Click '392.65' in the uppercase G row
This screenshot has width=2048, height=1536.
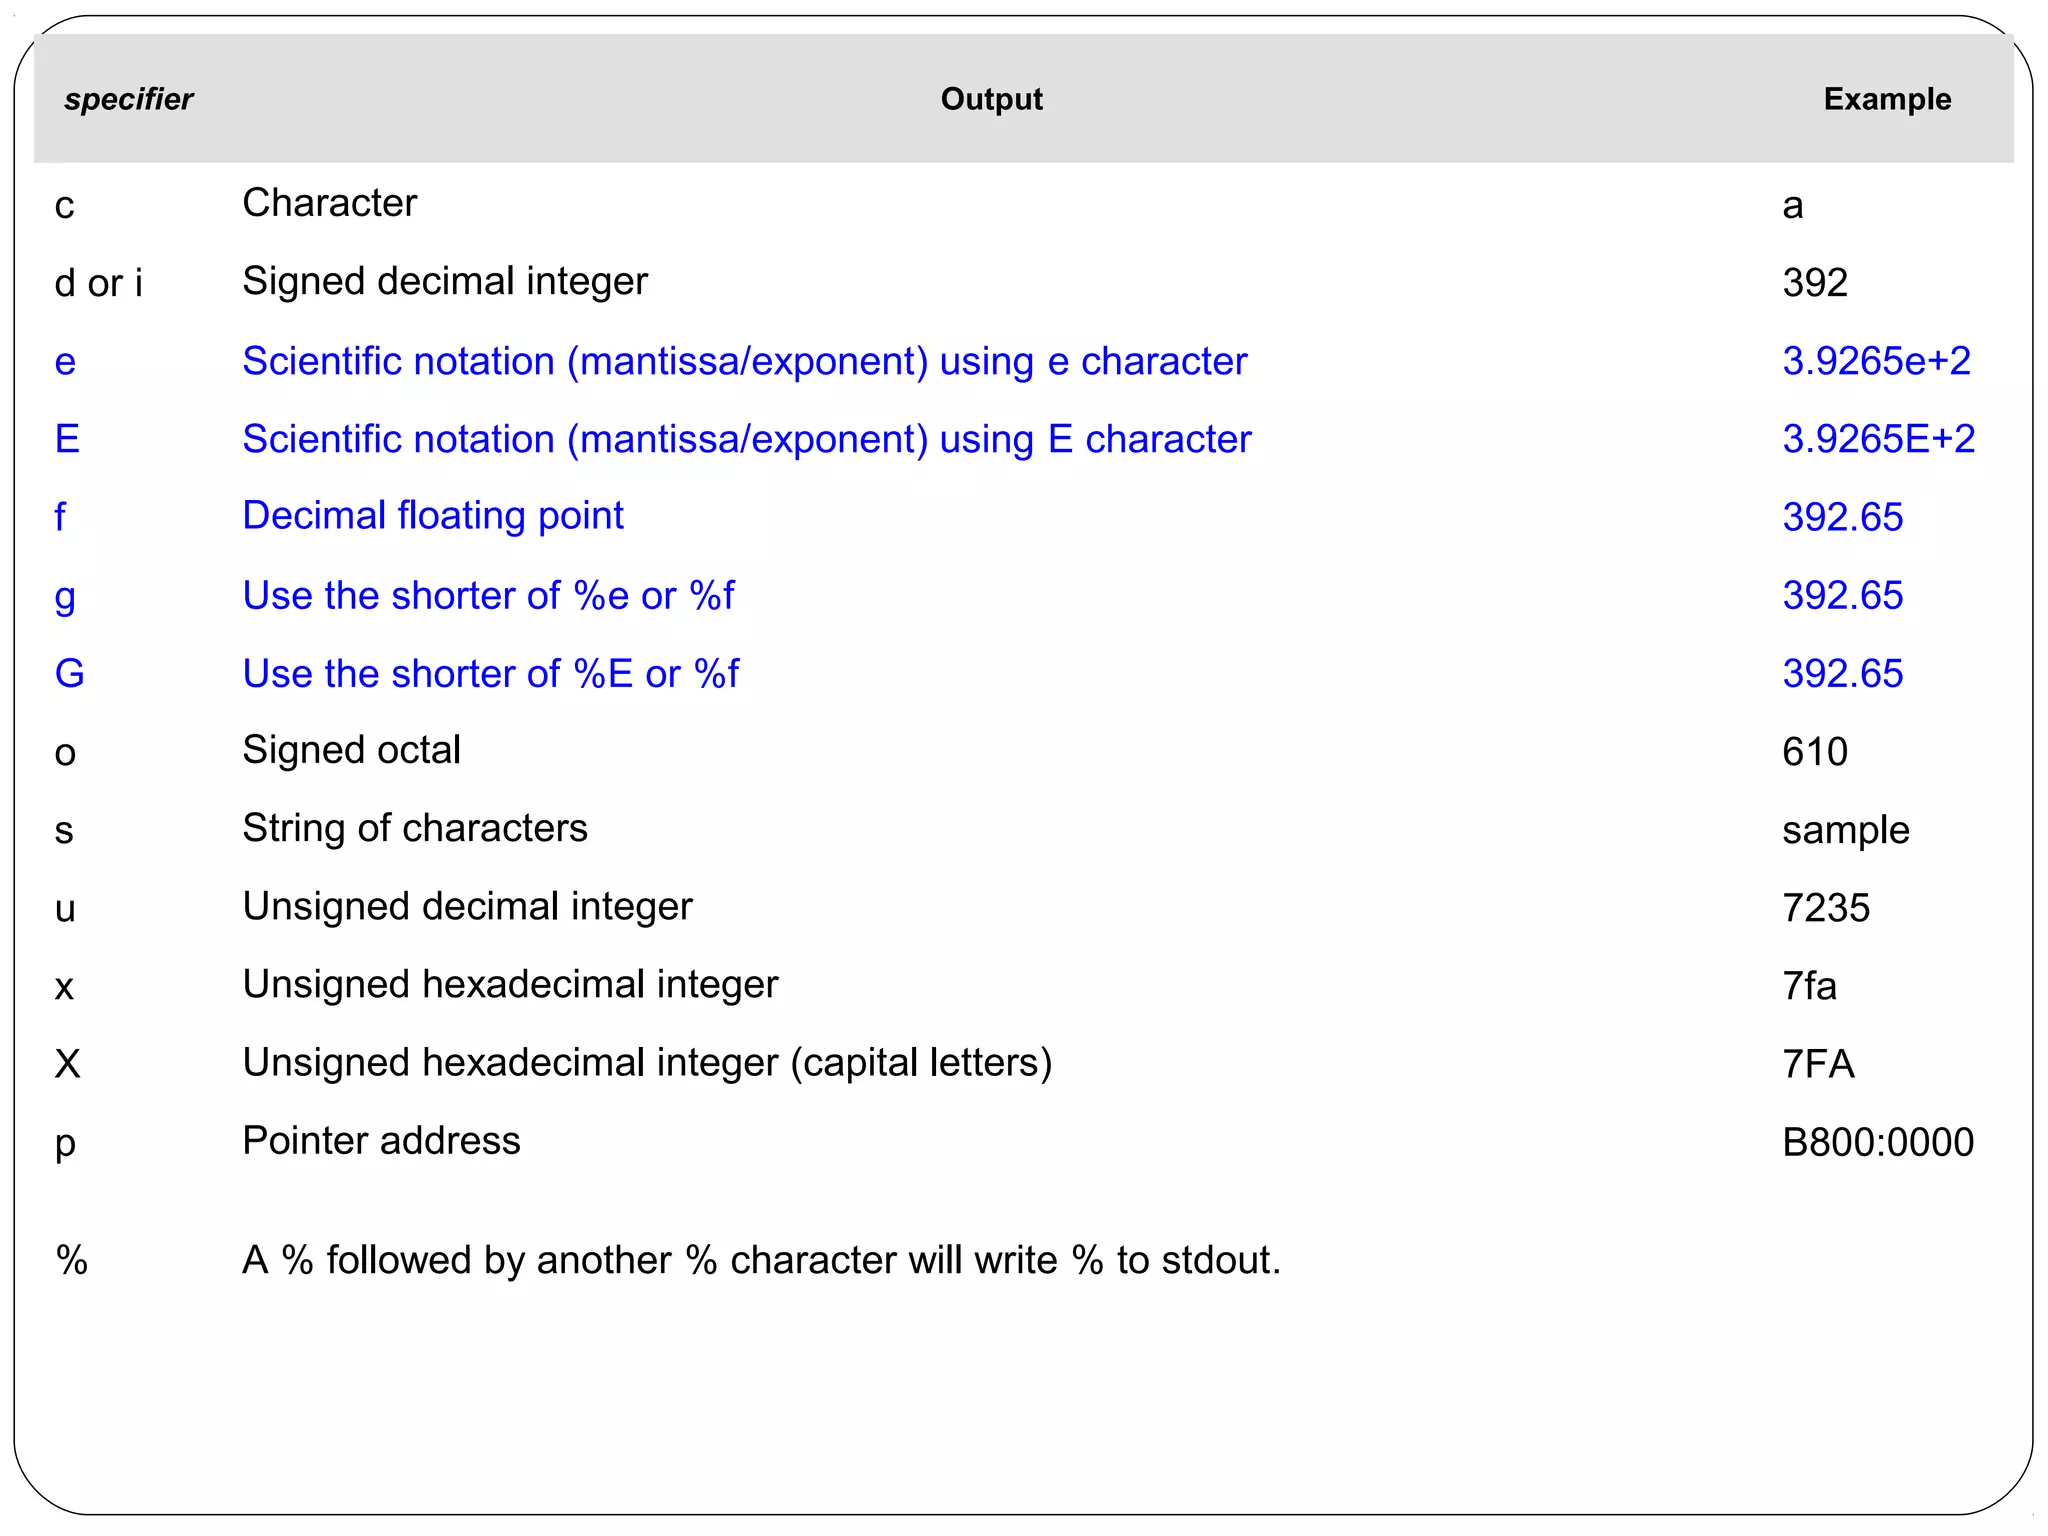[1843, 673]
